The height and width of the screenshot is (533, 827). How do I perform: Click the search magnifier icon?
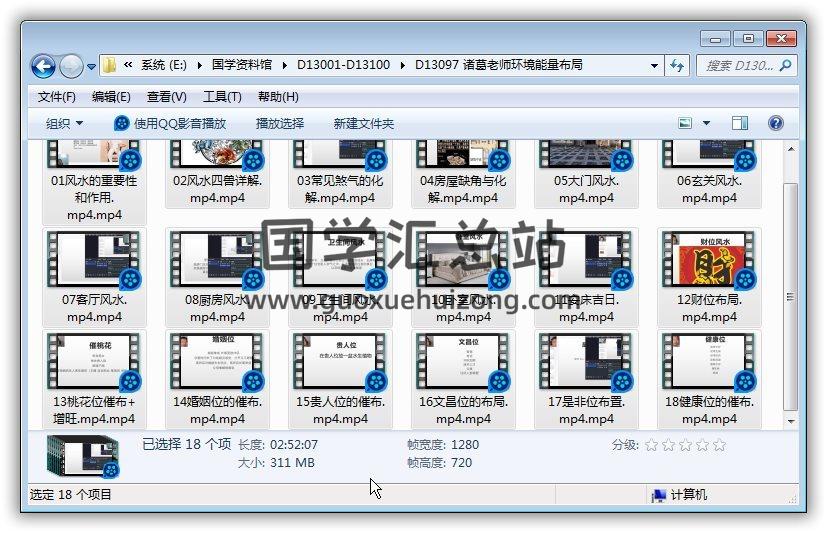click(x=785, y=65)
